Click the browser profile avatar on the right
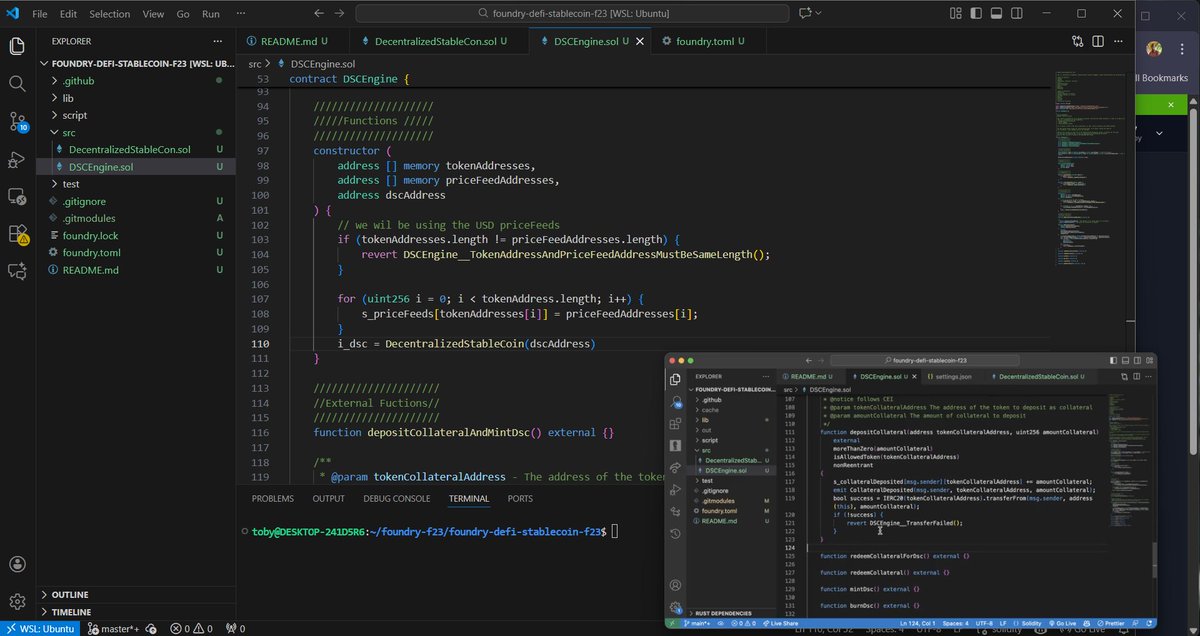The height and width of the screenshot is (636, 1200). (x=1154, y=49)
